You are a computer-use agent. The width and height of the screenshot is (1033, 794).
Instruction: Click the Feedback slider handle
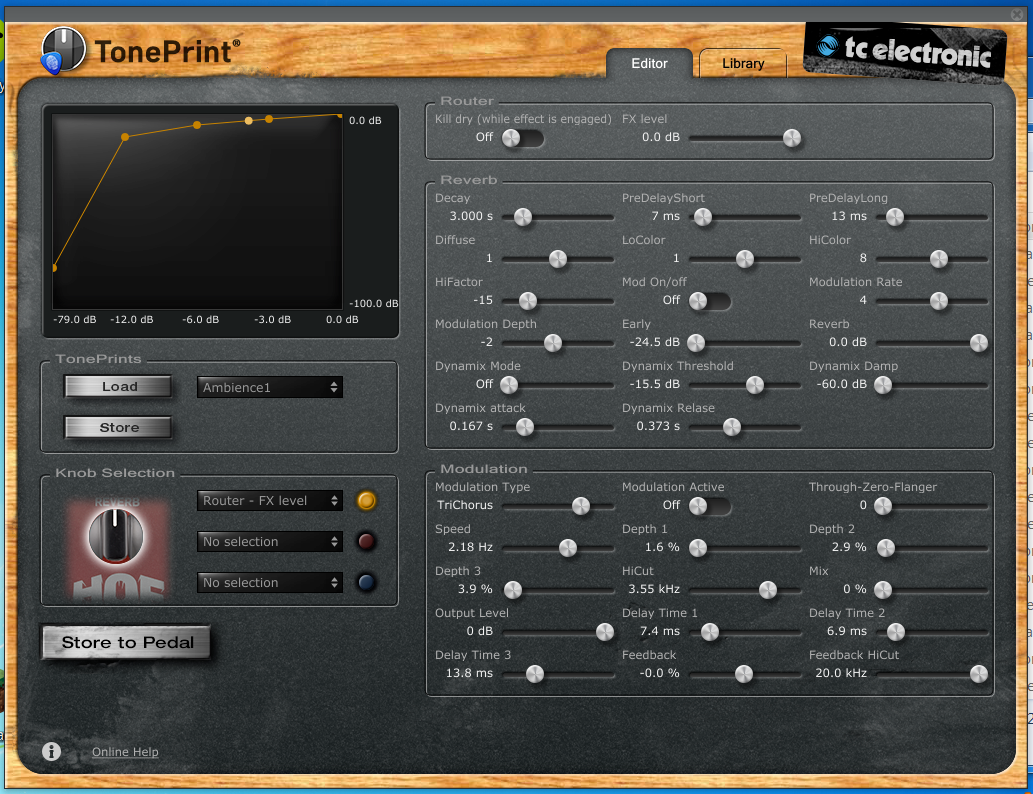(744, 674)
